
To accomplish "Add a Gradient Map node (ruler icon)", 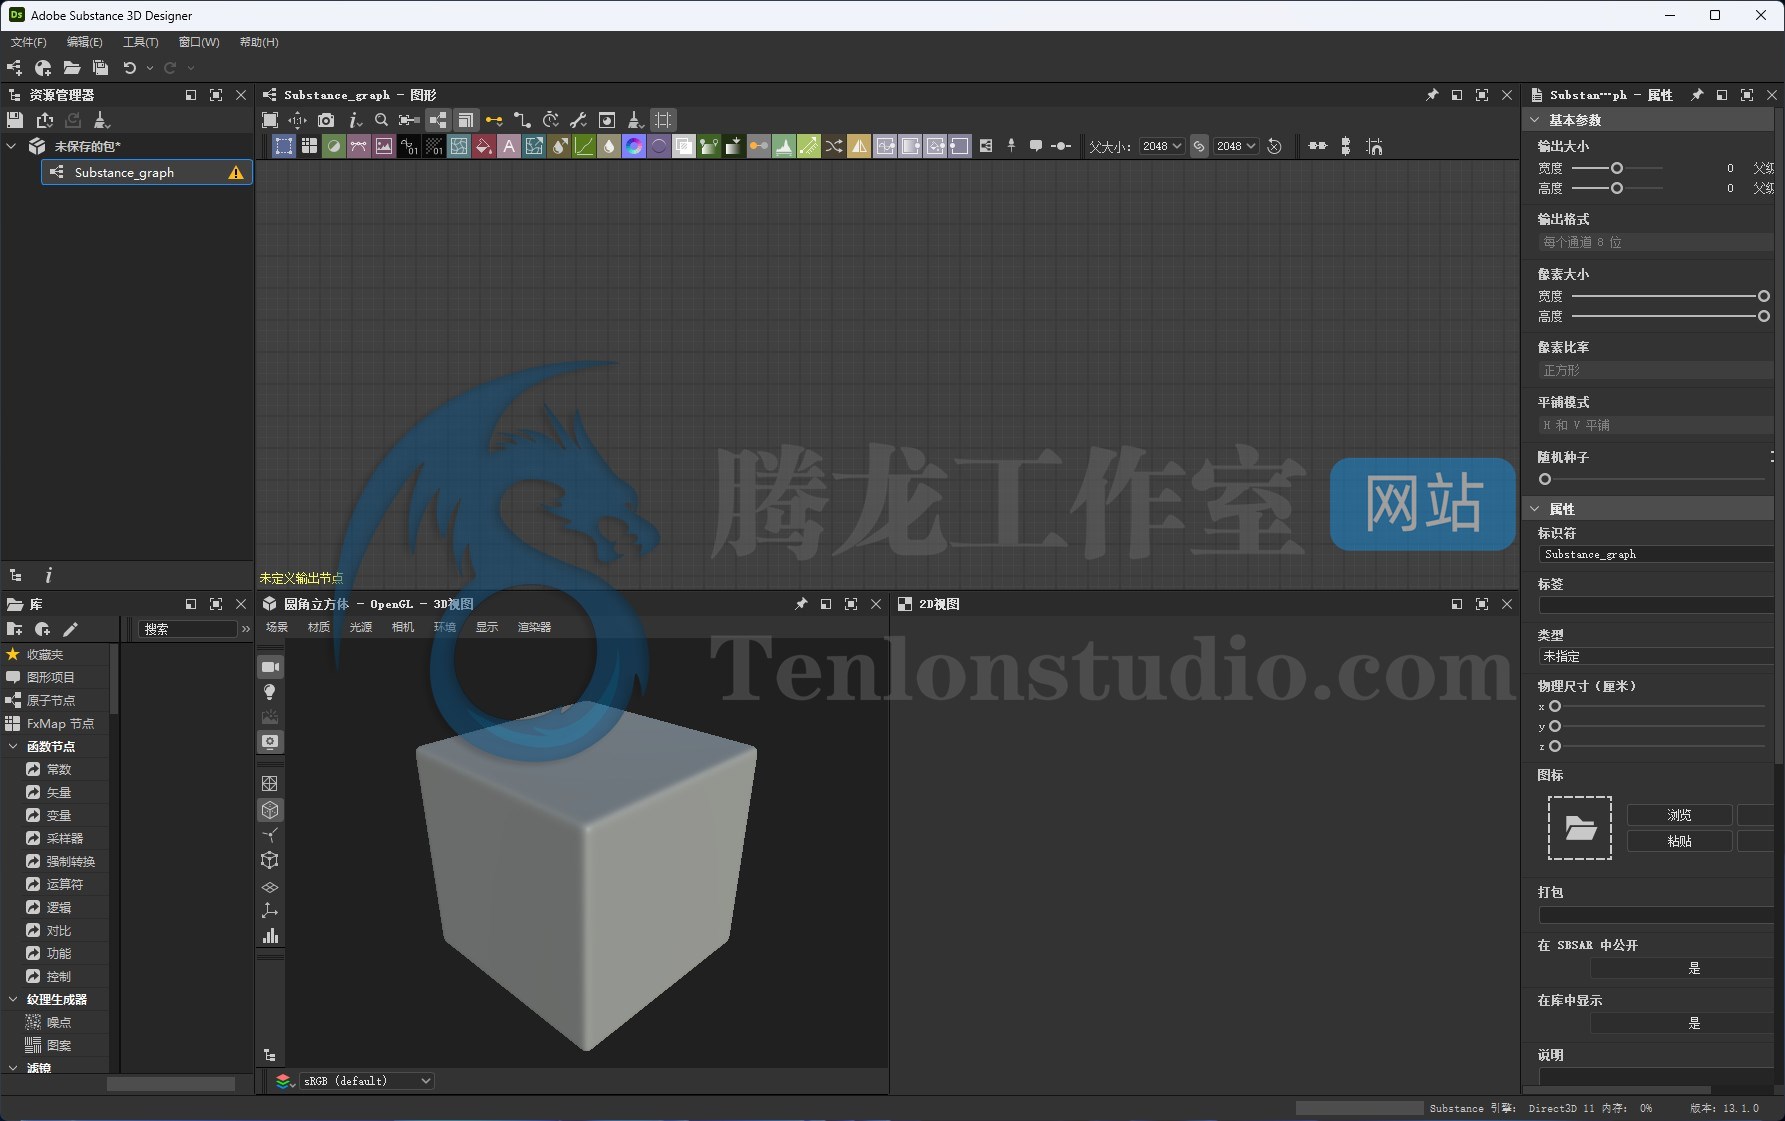I will pos(809,146).
